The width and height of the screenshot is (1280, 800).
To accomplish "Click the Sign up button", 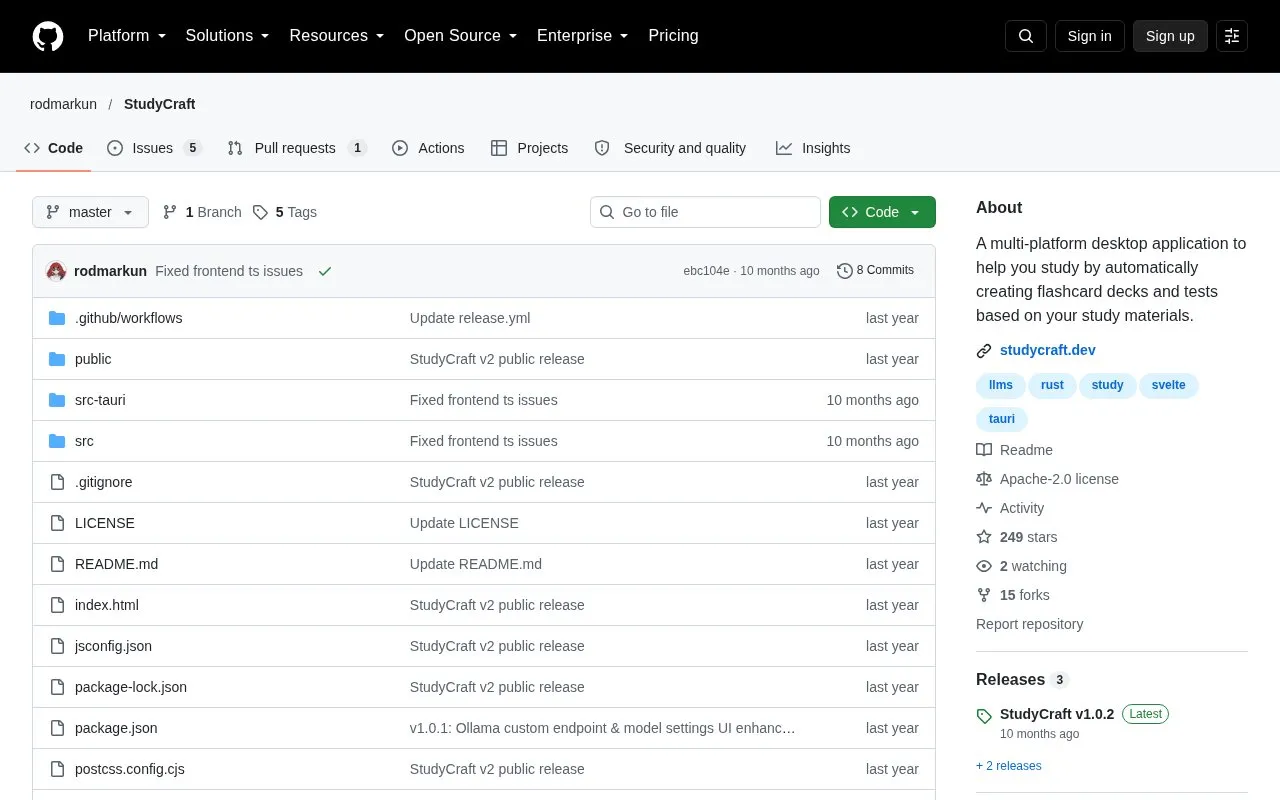I will coord(1170,36).
